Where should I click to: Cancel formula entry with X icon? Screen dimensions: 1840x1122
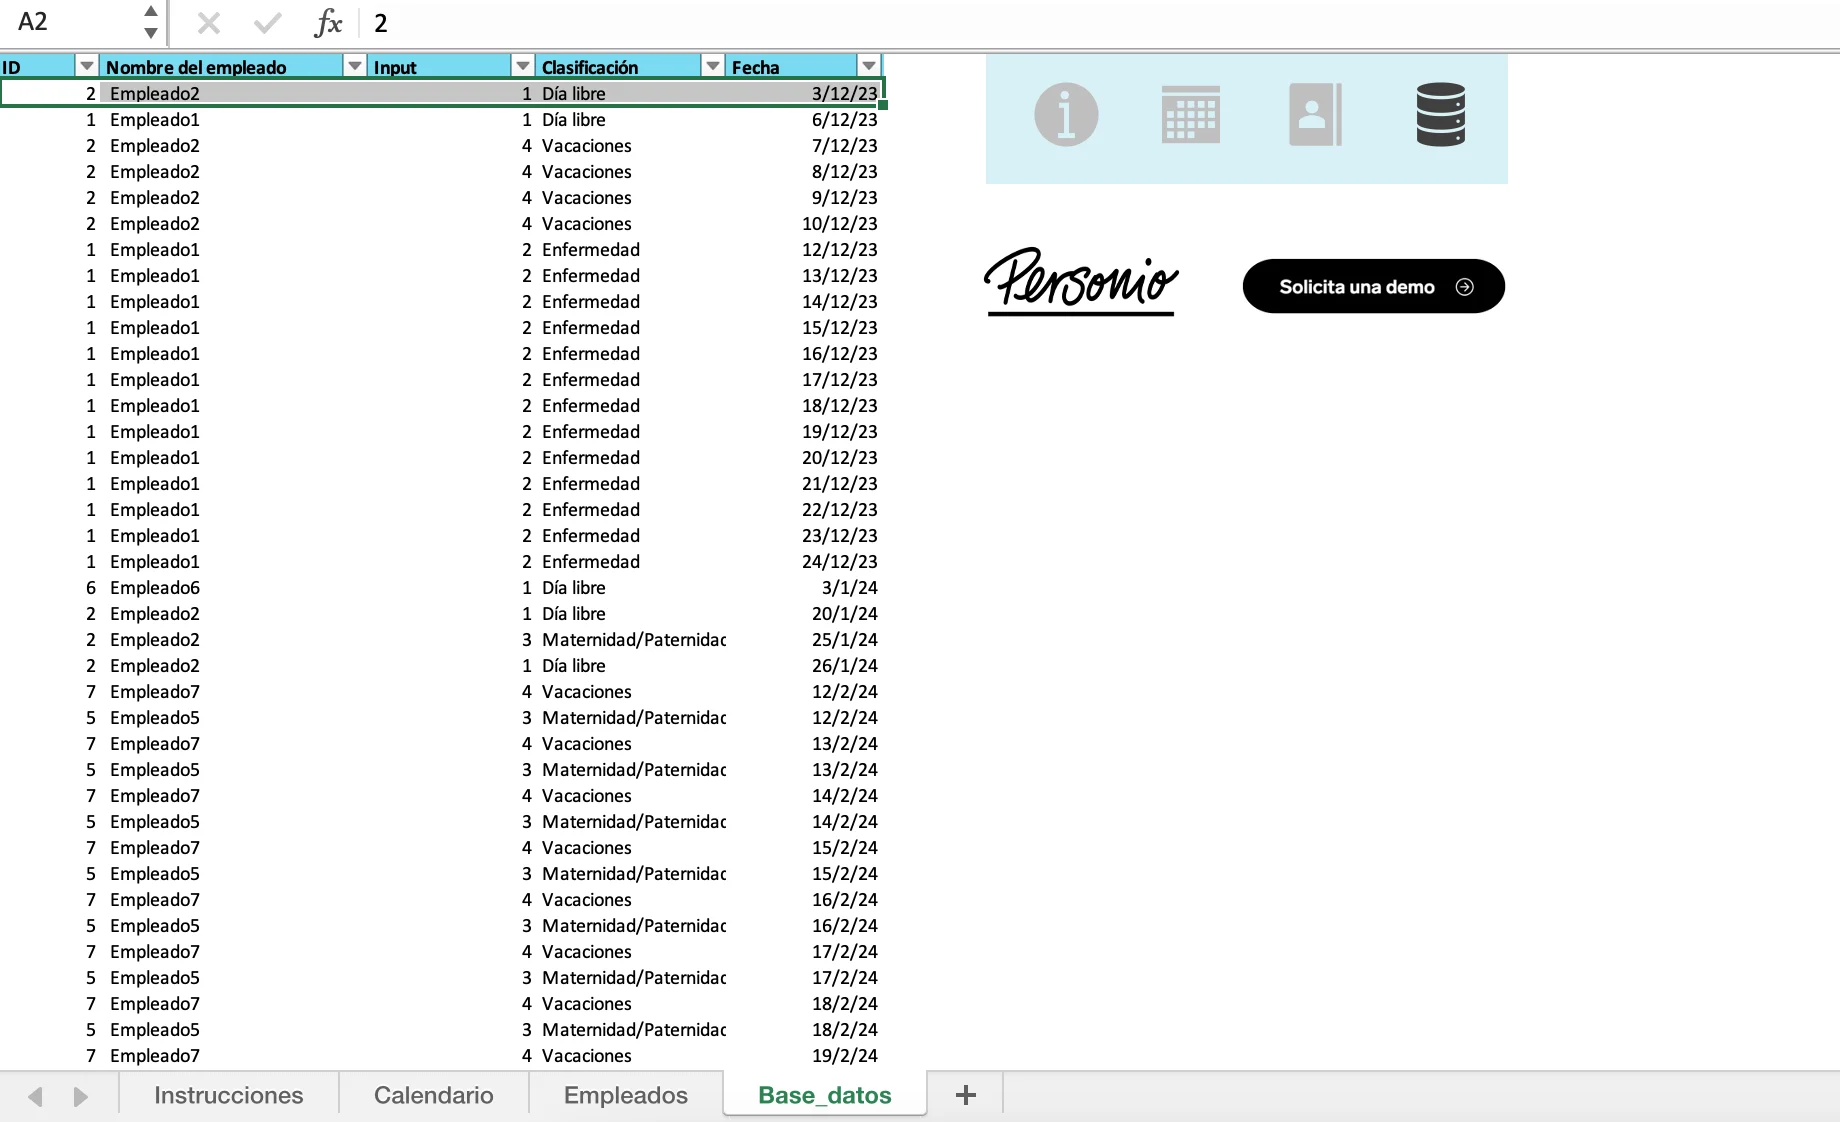point(209,22)
